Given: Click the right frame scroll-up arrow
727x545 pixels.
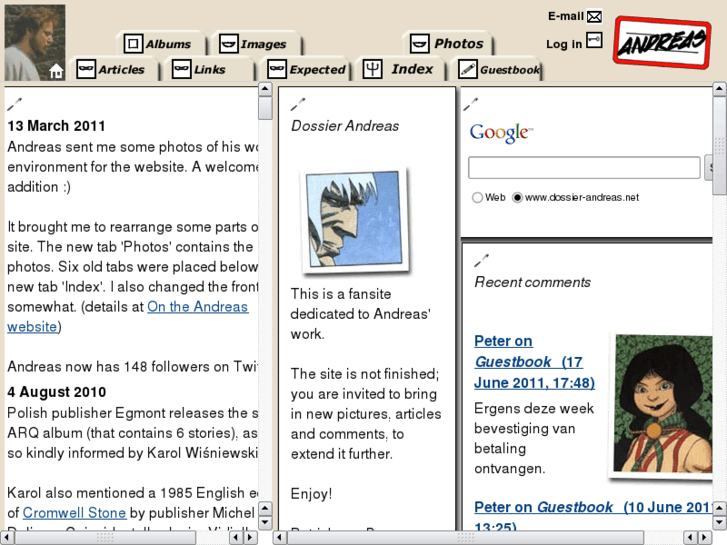Looking at the screenshot, I should (x=719, y=89).
